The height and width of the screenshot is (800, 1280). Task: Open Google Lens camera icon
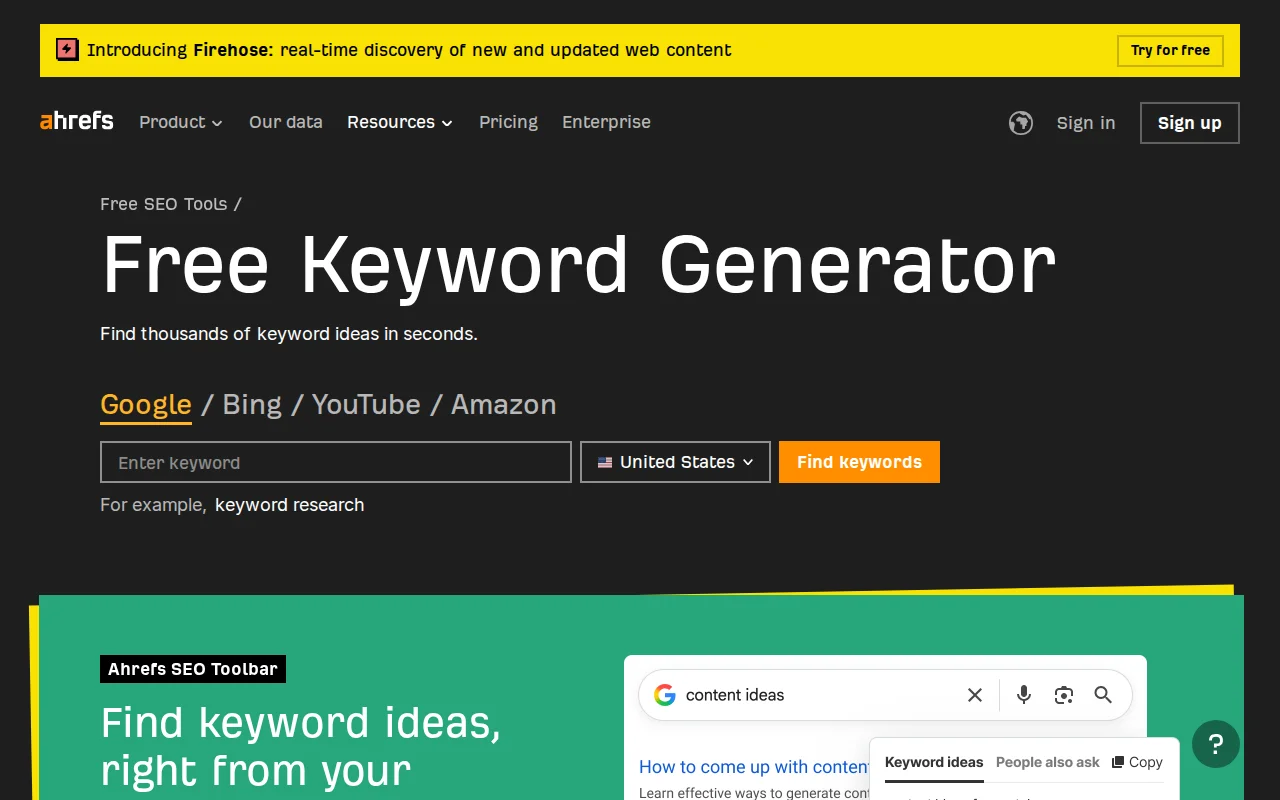pyautogui.click(x=1063, y=694)
